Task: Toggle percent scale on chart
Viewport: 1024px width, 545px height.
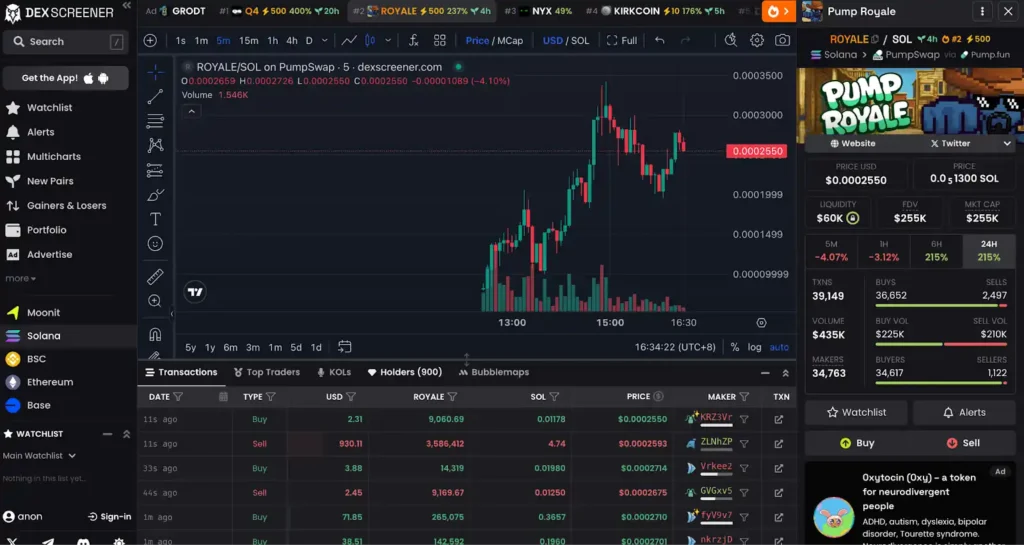Action: (735, 347)
